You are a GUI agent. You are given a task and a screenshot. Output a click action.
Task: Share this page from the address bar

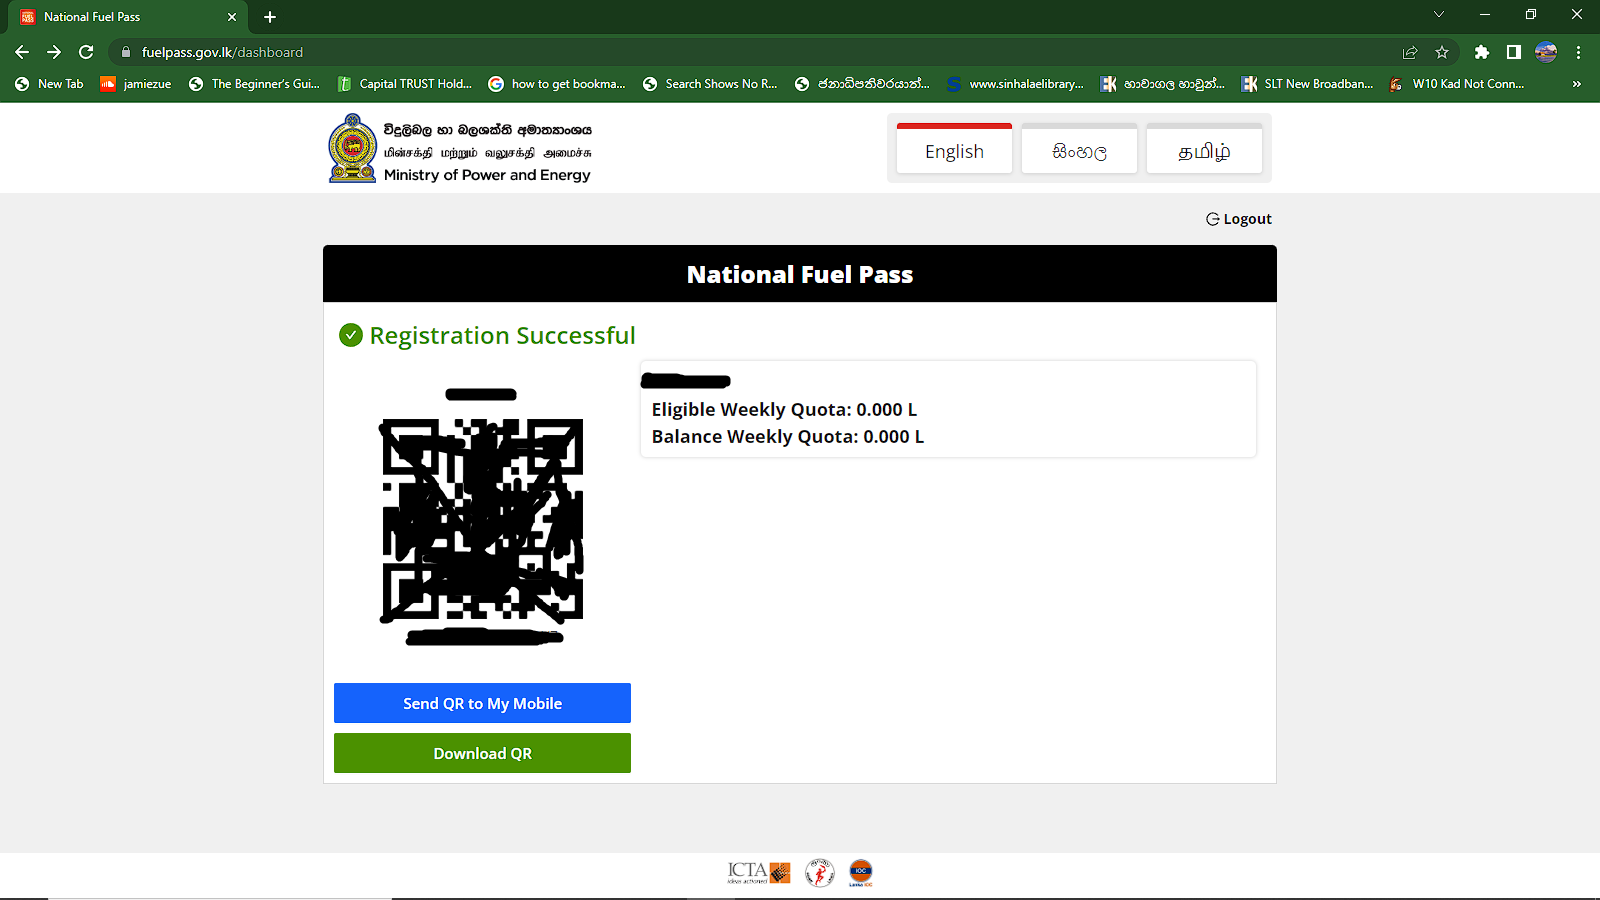point(1410,52)
